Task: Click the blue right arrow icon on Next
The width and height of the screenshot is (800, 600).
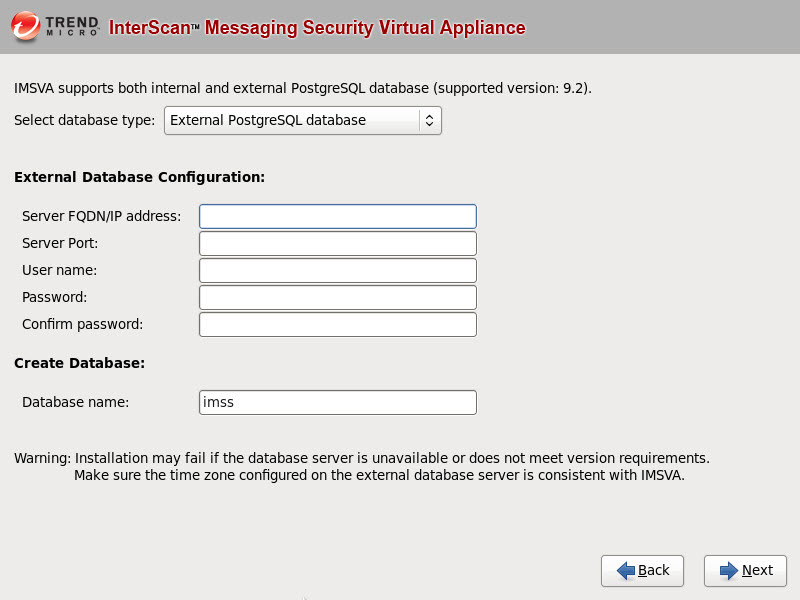Action: click(728, 570)
